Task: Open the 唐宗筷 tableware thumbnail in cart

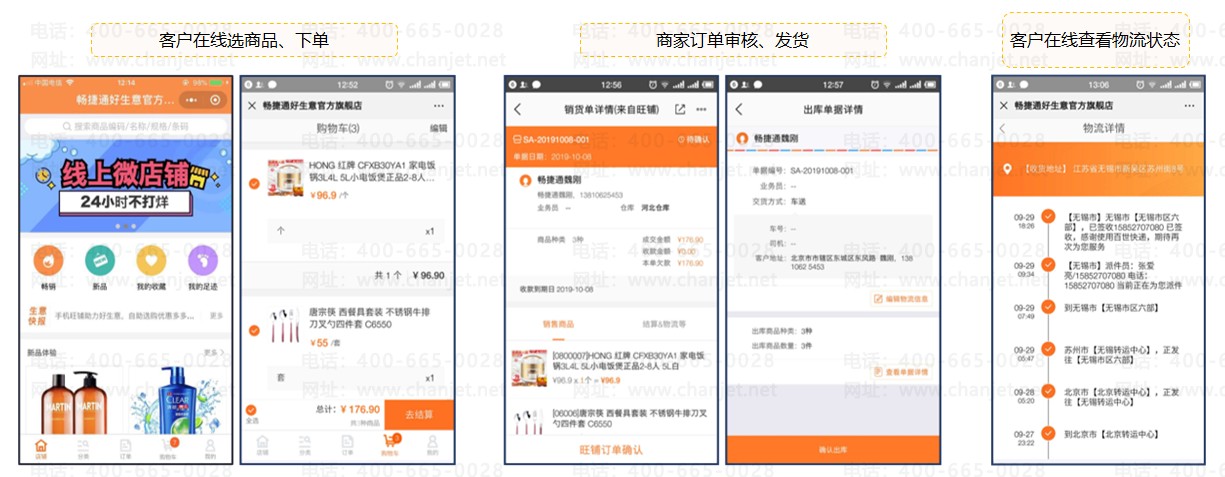Action: [x=286, y=326]
